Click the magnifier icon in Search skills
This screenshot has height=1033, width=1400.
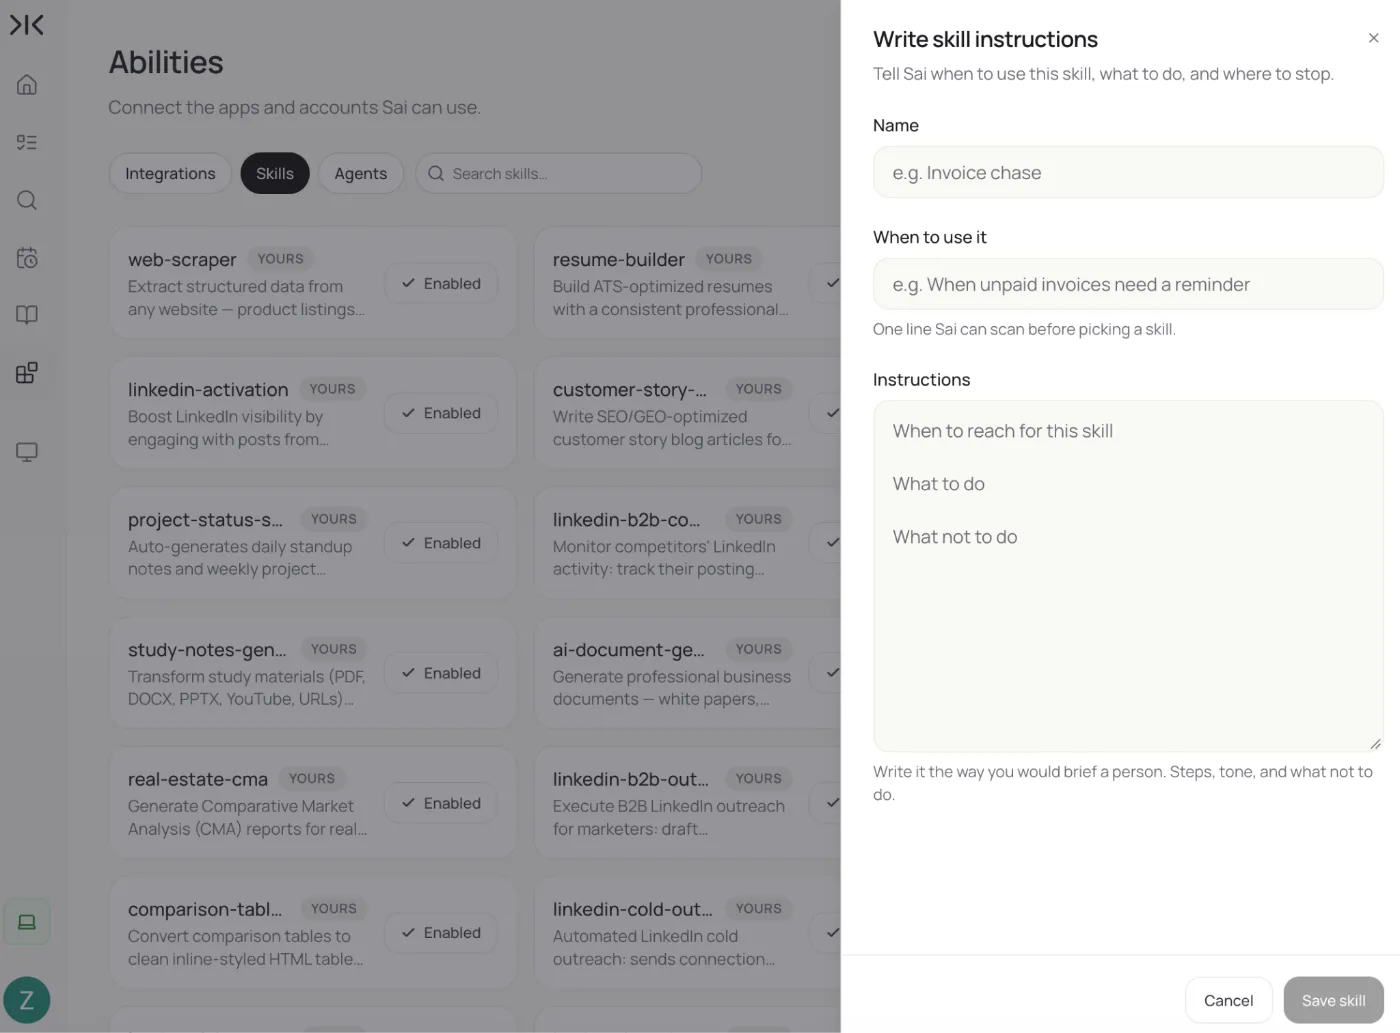click(x=436, y=173)
